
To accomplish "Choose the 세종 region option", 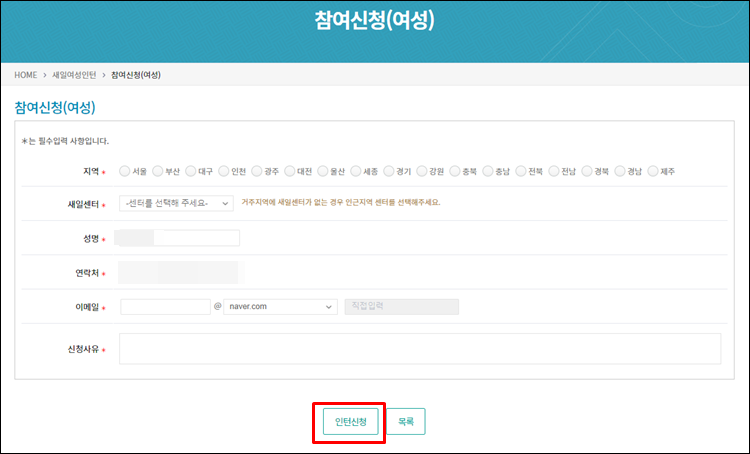I will pos(357,171).
